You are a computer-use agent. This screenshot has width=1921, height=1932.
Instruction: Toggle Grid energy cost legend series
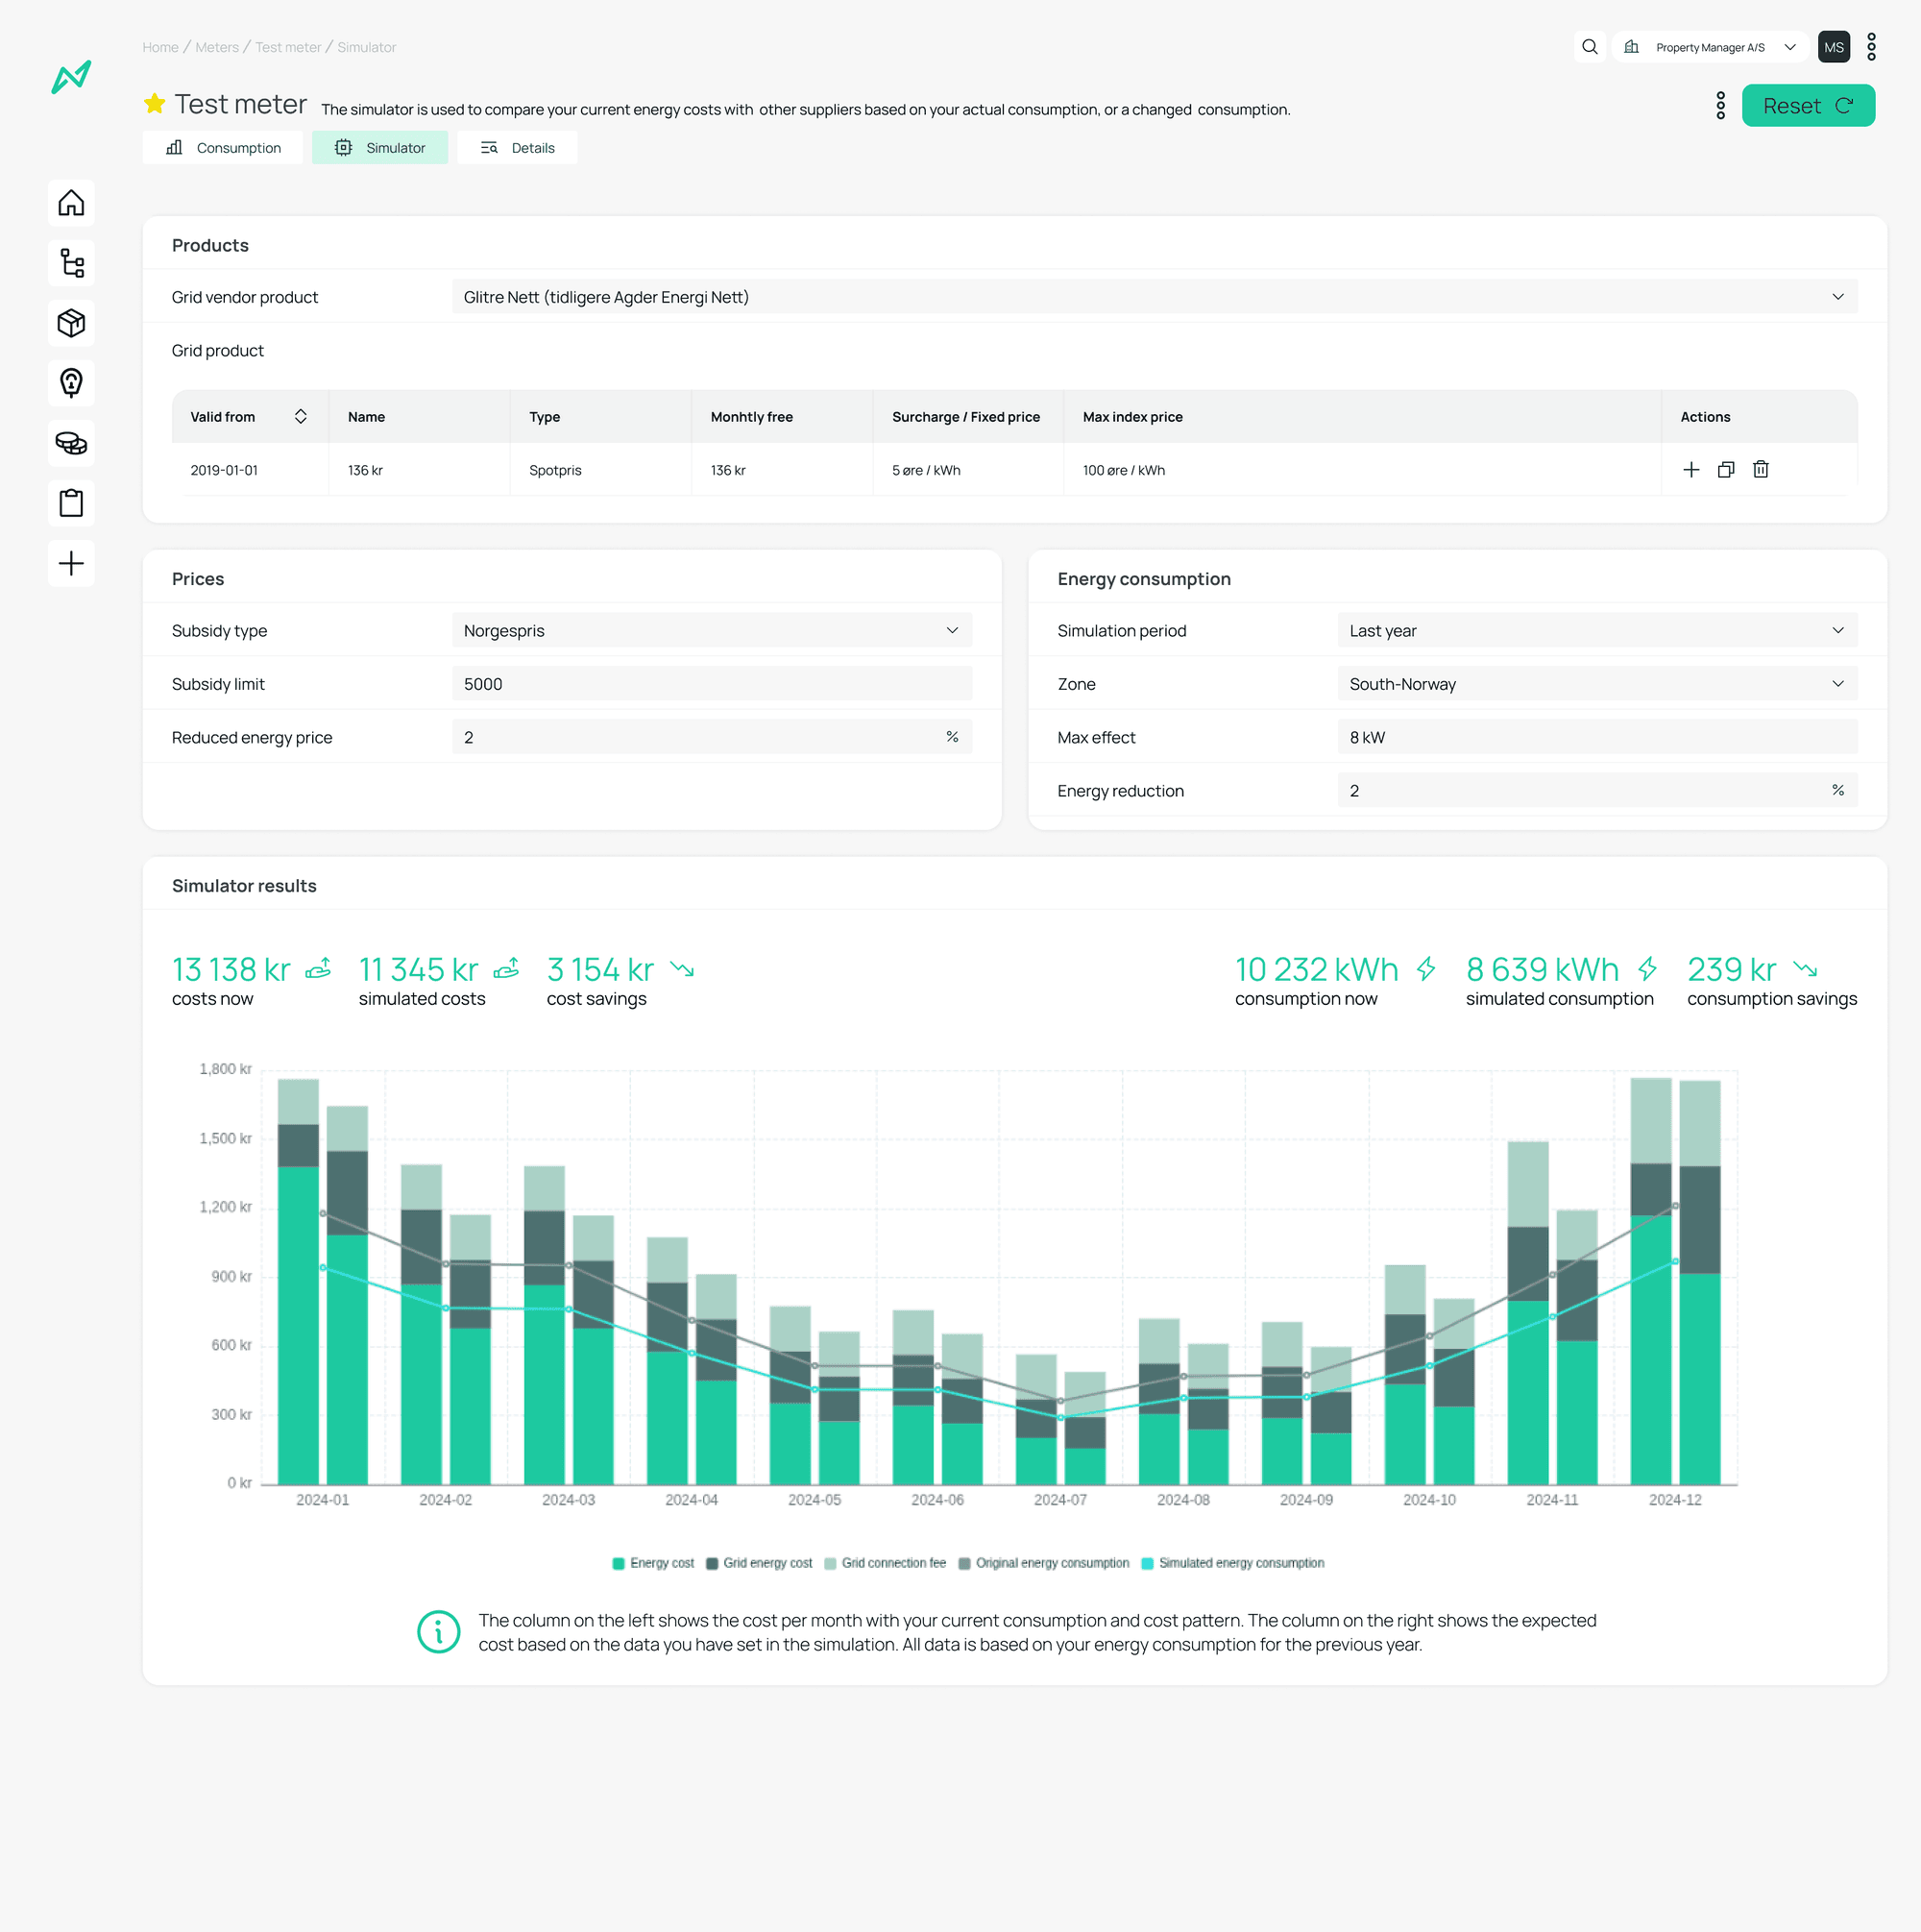[759, 1563]
